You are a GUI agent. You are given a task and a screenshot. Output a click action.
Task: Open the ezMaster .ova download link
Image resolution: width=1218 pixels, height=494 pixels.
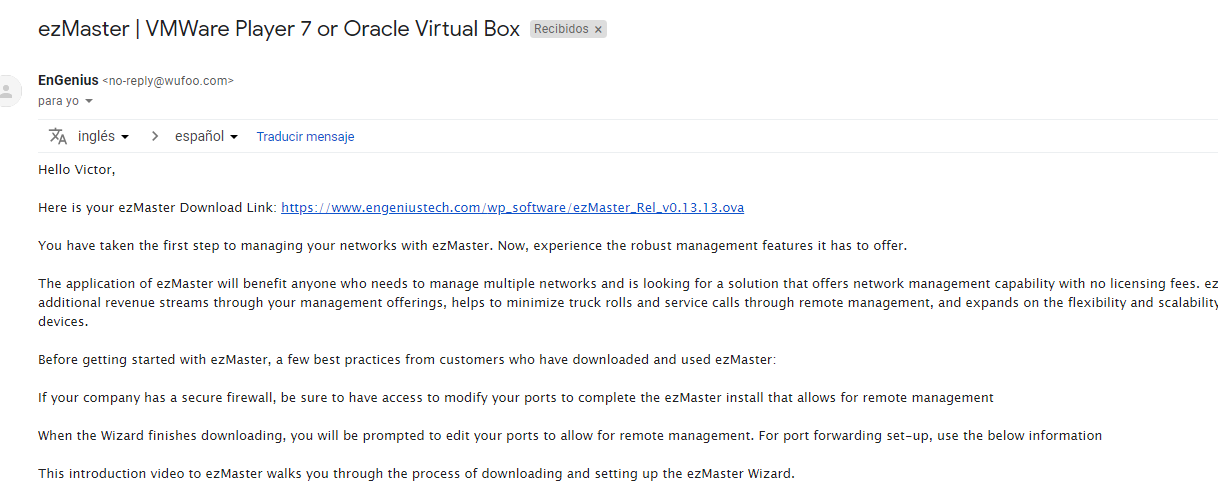click(512, 208)
